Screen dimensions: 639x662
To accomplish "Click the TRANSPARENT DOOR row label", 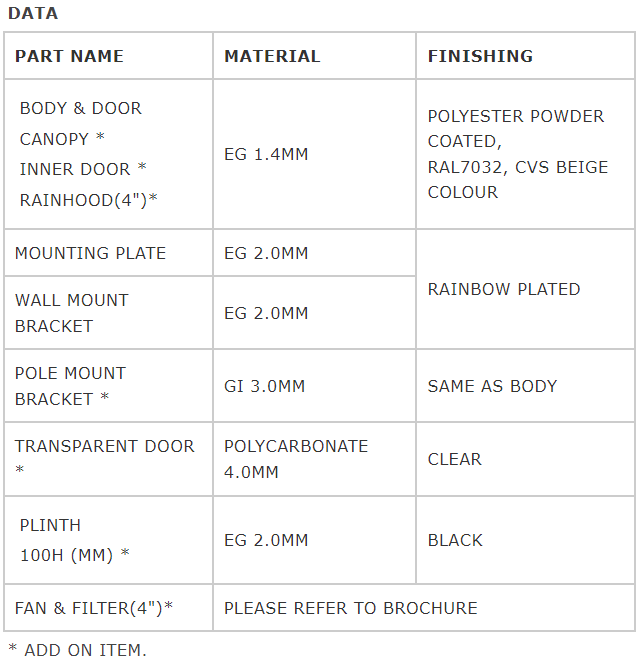I will [x=105, y=459].
